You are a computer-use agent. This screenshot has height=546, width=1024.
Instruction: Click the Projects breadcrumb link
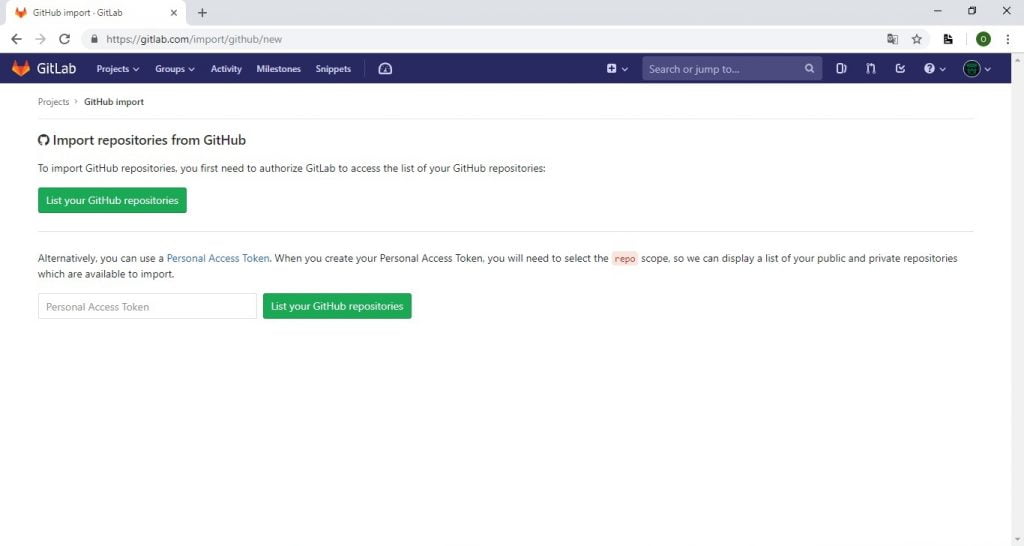[x=54, y=102]
